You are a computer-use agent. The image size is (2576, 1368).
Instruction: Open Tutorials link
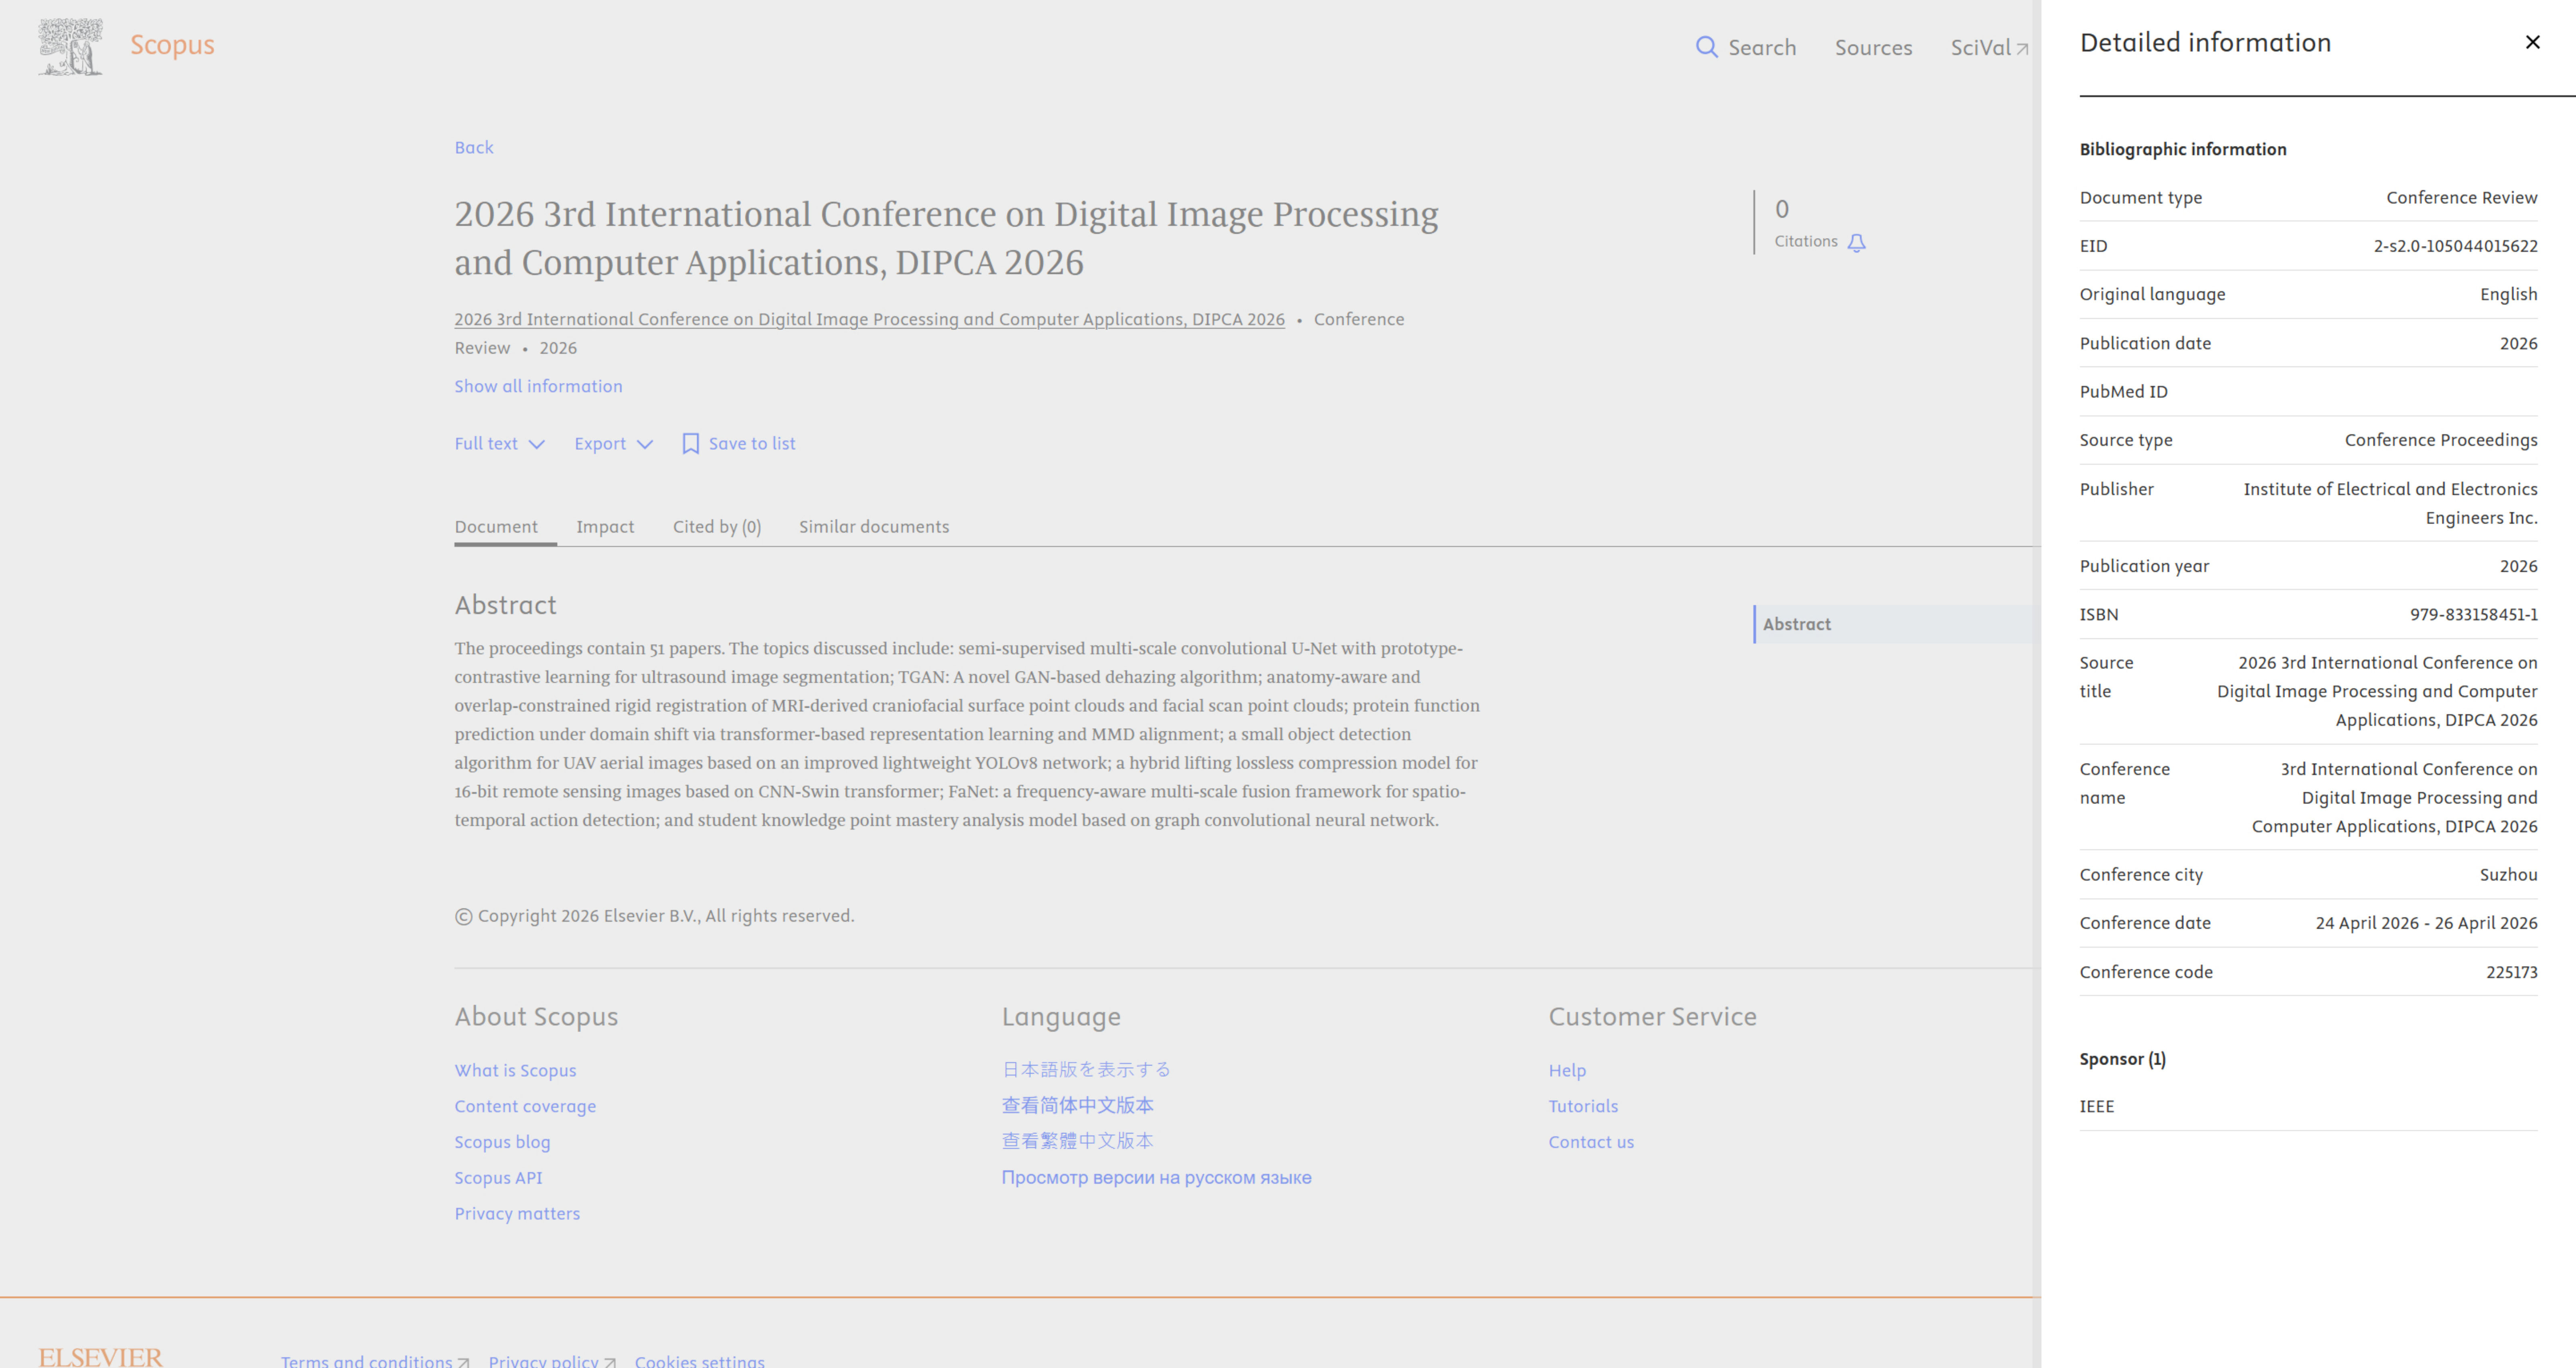(x=1583, y=1106)
